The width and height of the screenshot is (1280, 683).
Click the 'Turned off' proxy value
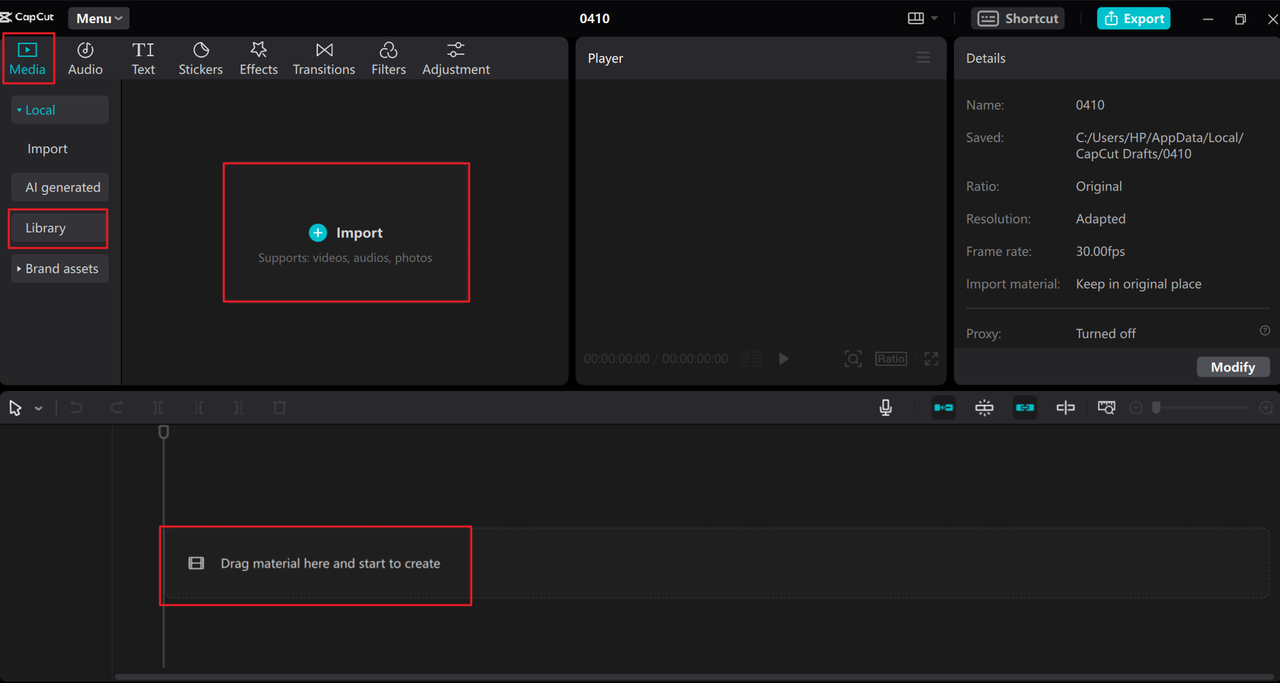click(1106, 334)
